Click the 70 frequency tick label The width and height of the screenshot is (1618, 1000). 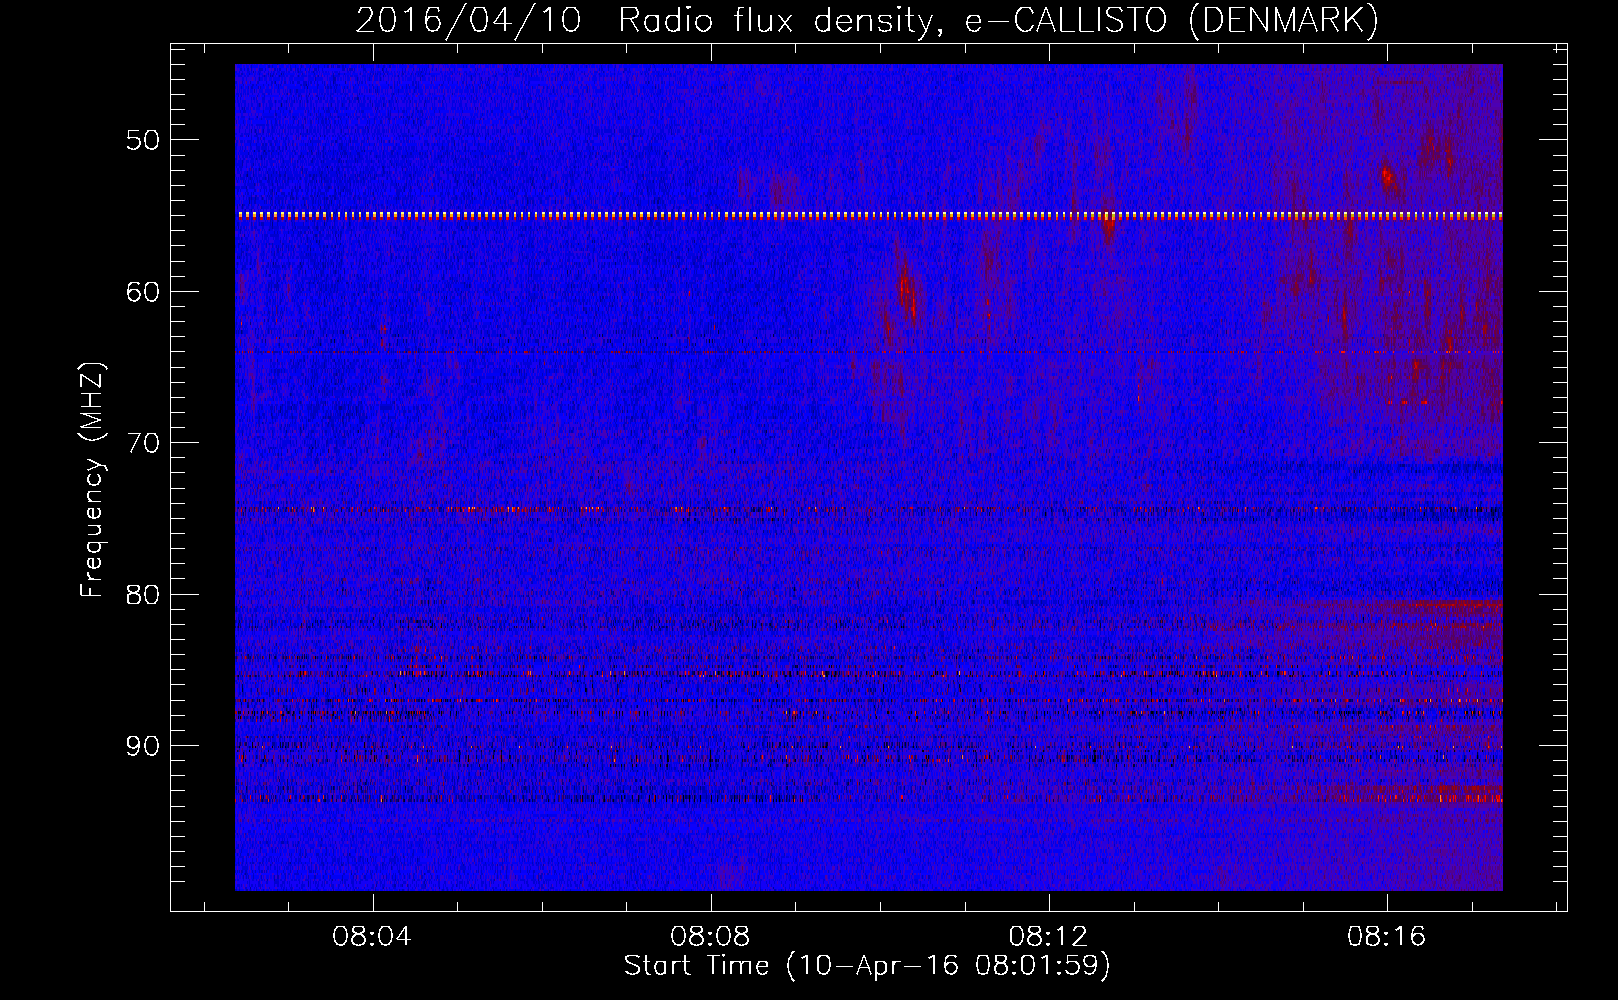click(143, 443)
